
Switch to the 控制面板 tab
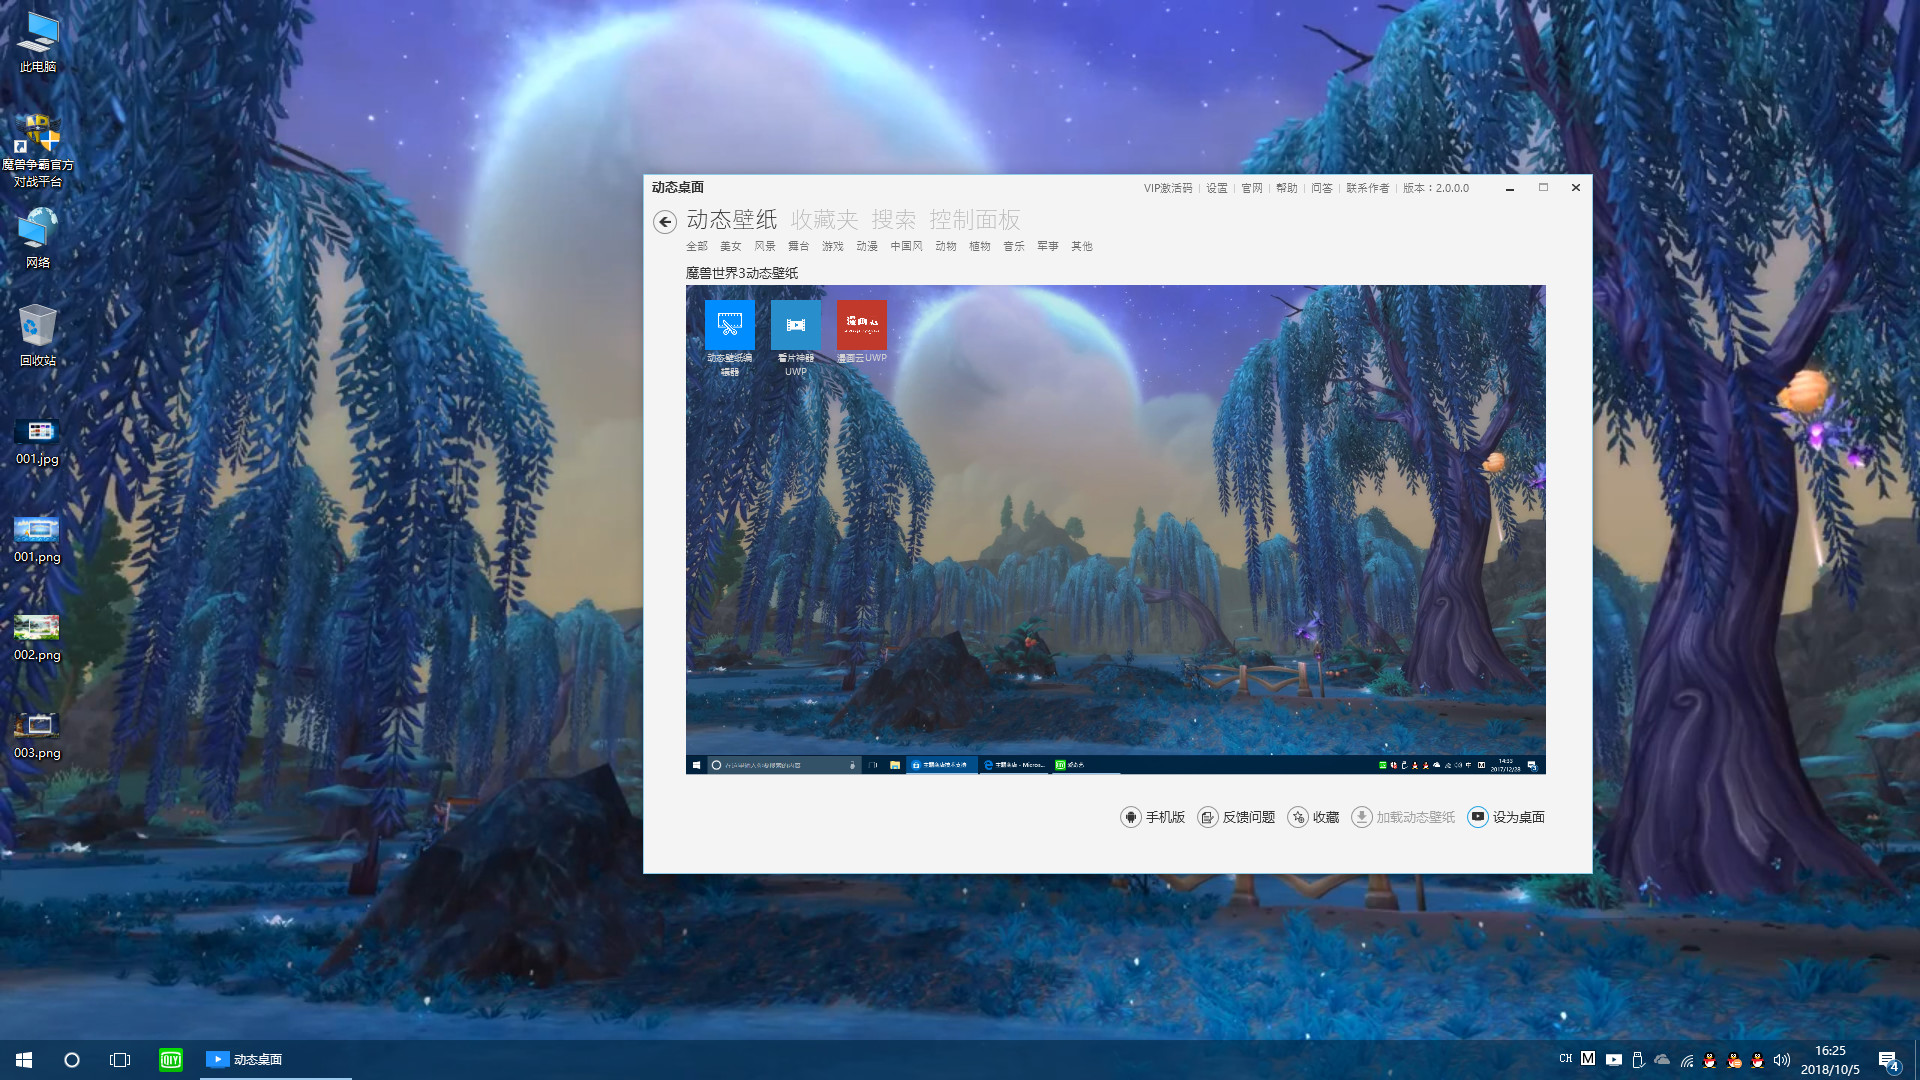click(974, 220)
